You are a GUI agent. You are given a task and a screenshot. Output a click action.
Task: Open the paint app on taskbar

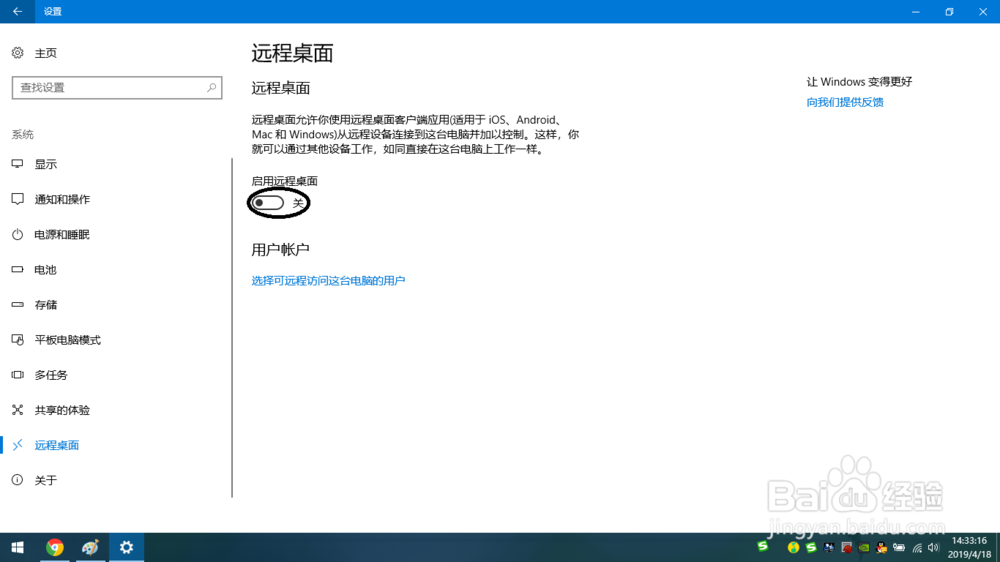tap(90, 547)
